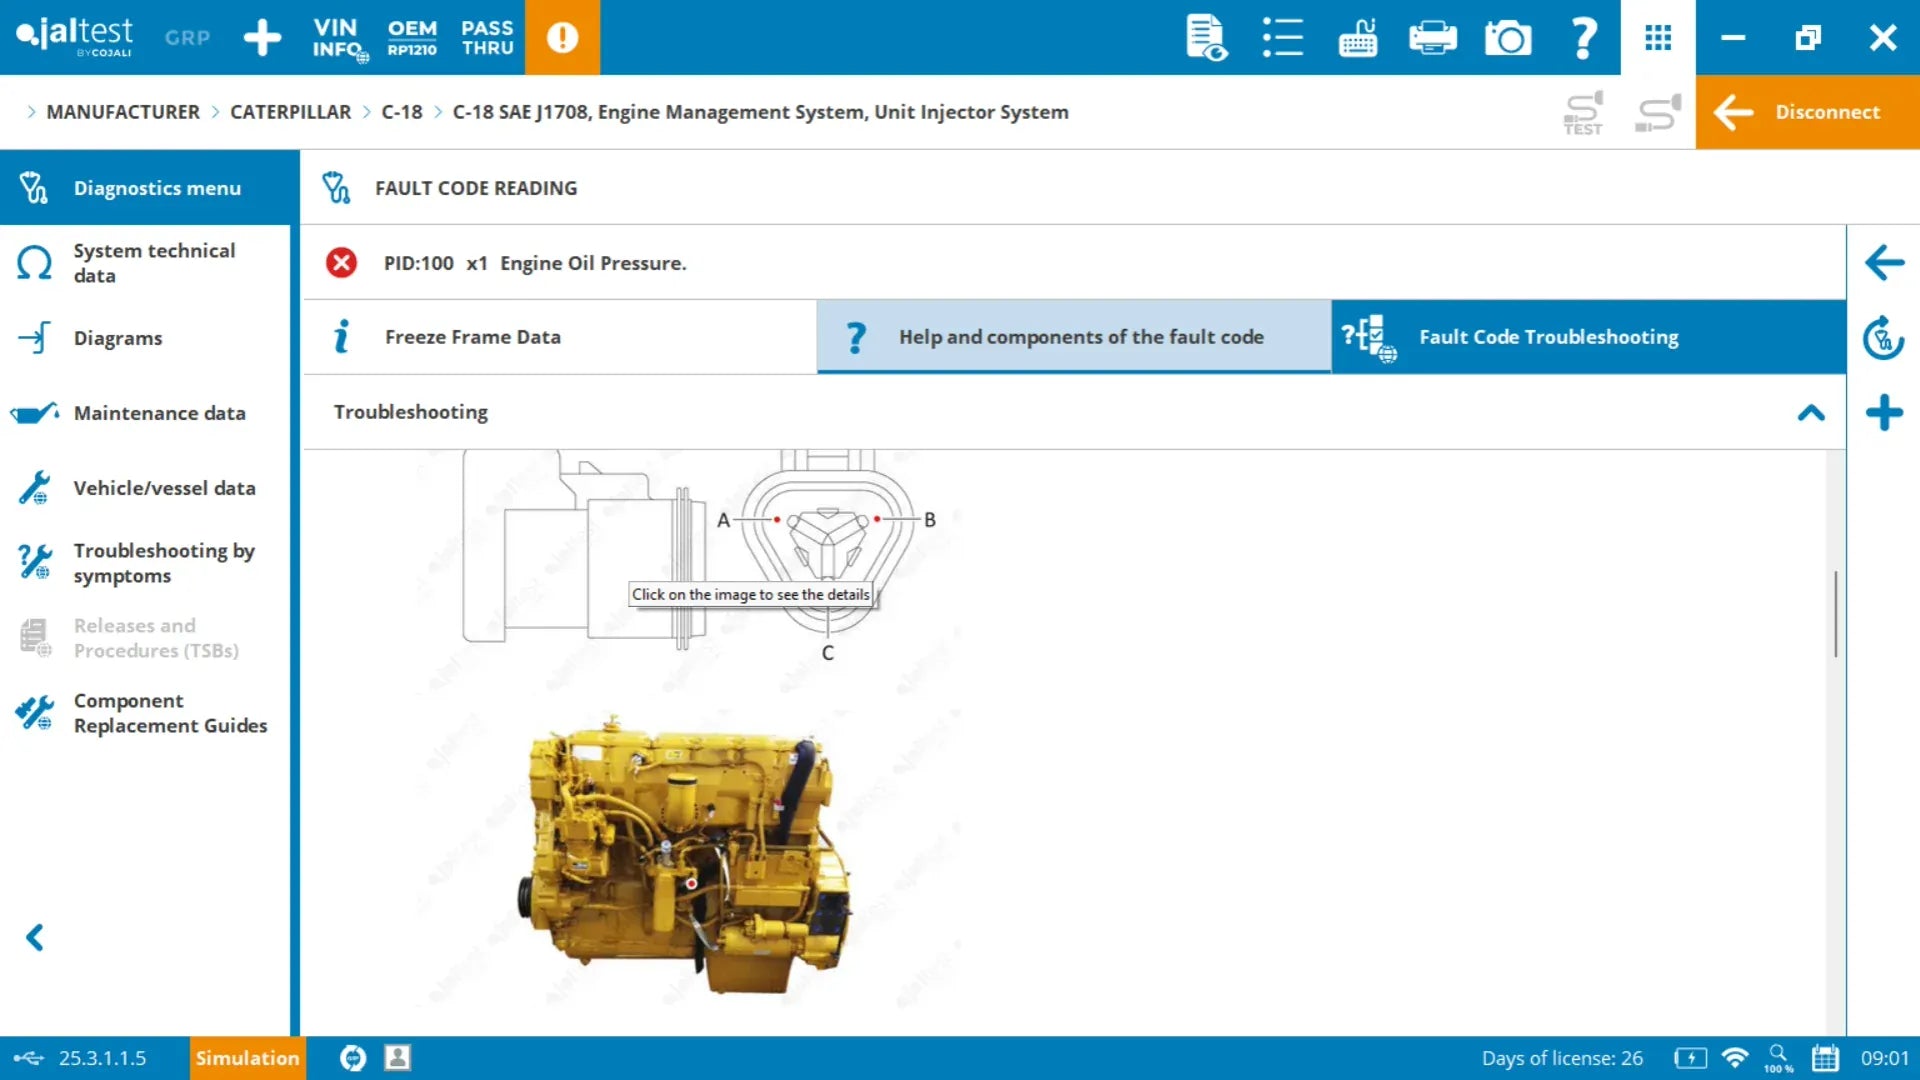1920x1080 pixels.
Task: Click the sync circle icon in status bar
Action: 353,1058
